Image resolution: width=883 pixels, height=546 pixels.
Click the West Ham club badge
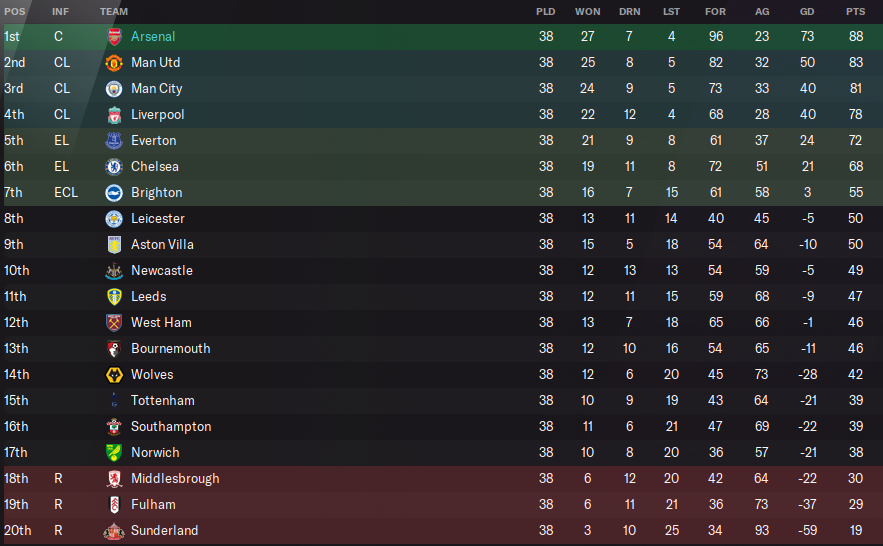click(114, 323)
